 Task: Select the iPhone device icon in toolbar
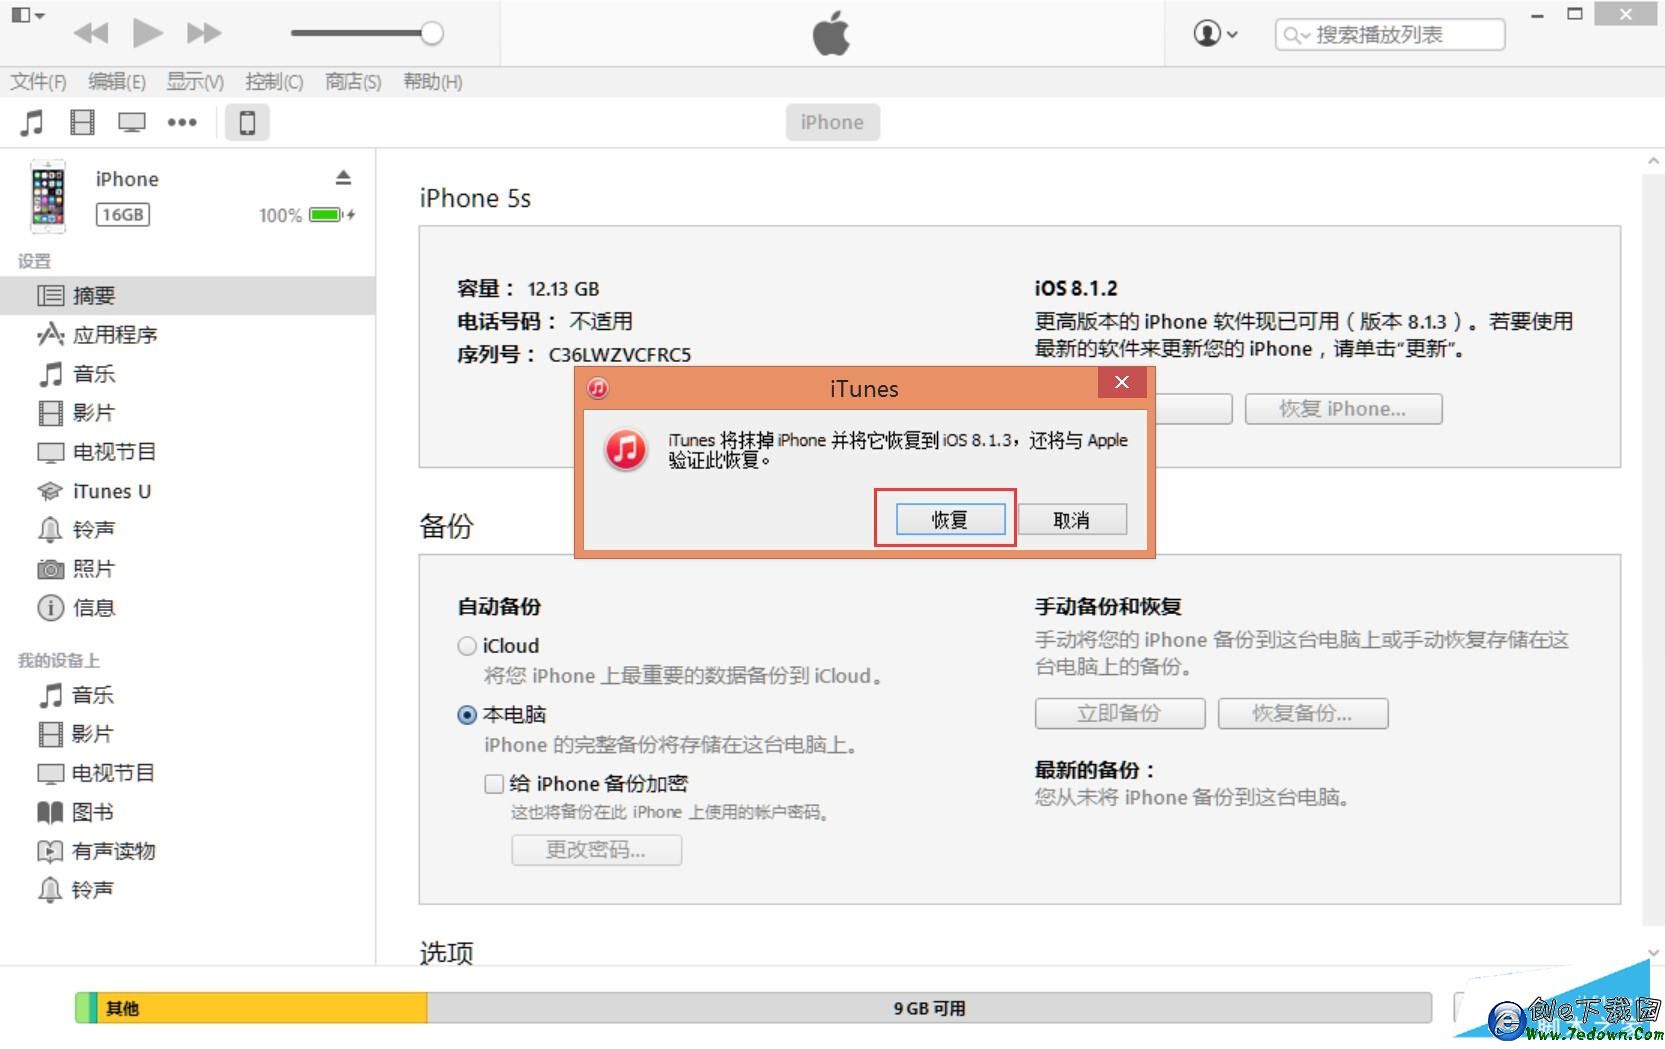tap(247, 123)
